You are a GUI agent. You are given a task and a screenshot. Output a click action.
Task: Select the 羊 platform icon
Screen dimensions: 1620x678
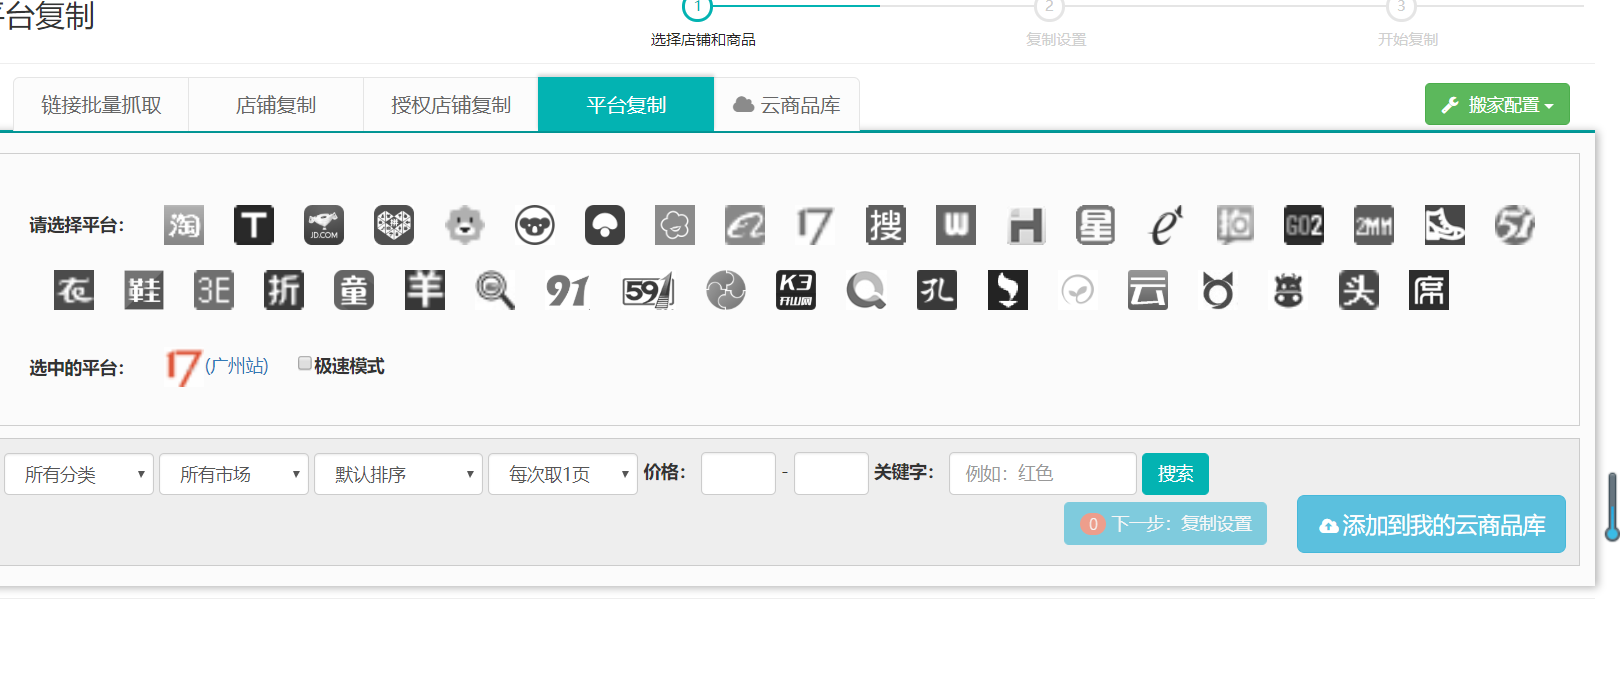[x=425, y=290]
